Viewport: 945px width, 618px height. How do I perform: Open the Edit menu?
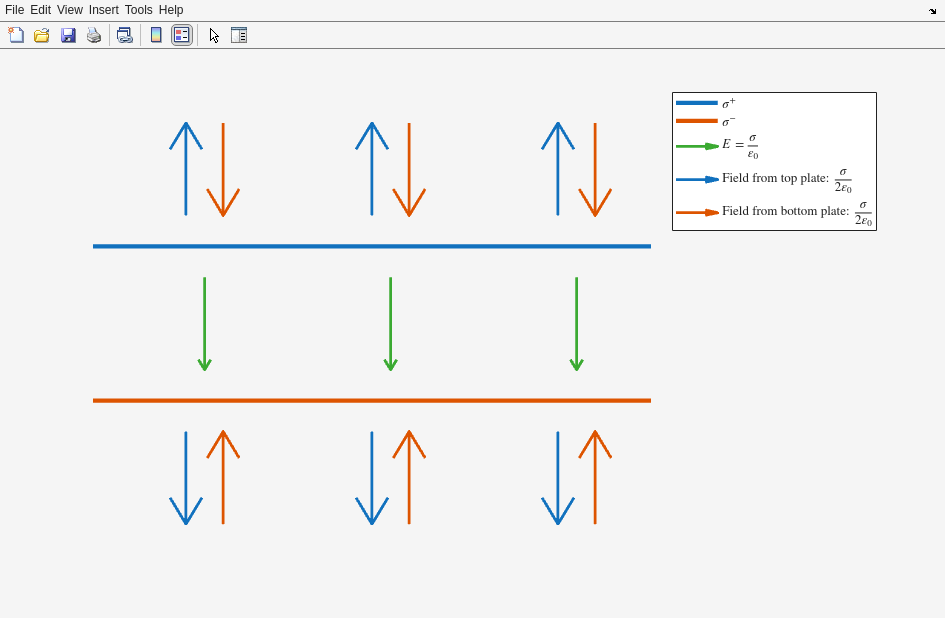40,10
